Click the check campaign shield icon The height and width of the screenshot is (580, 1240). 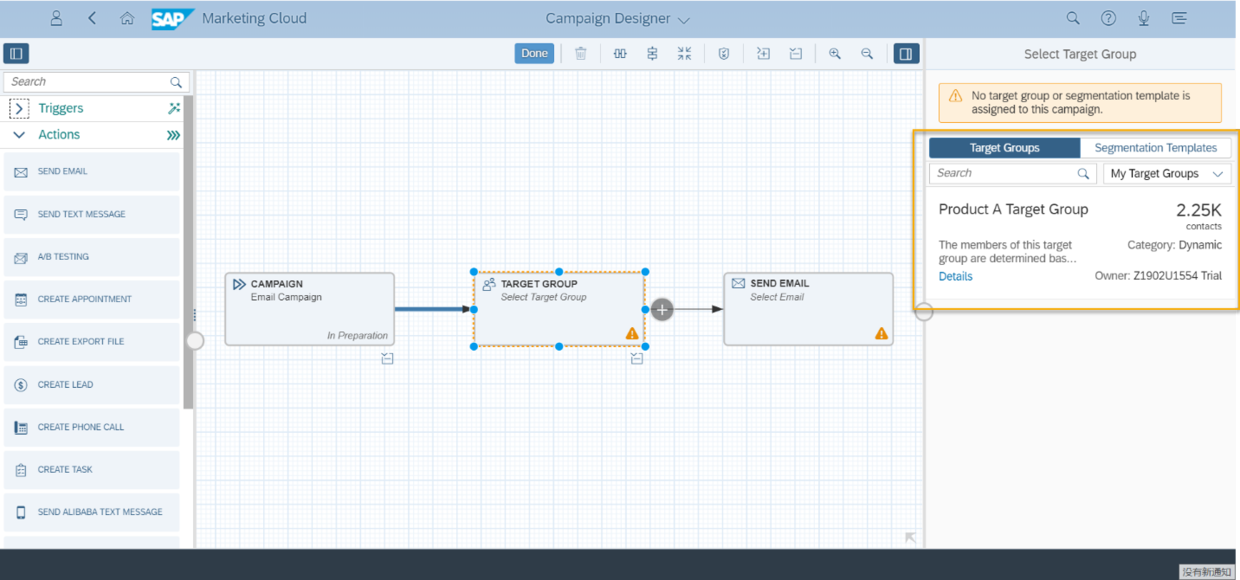pos(724,53)
